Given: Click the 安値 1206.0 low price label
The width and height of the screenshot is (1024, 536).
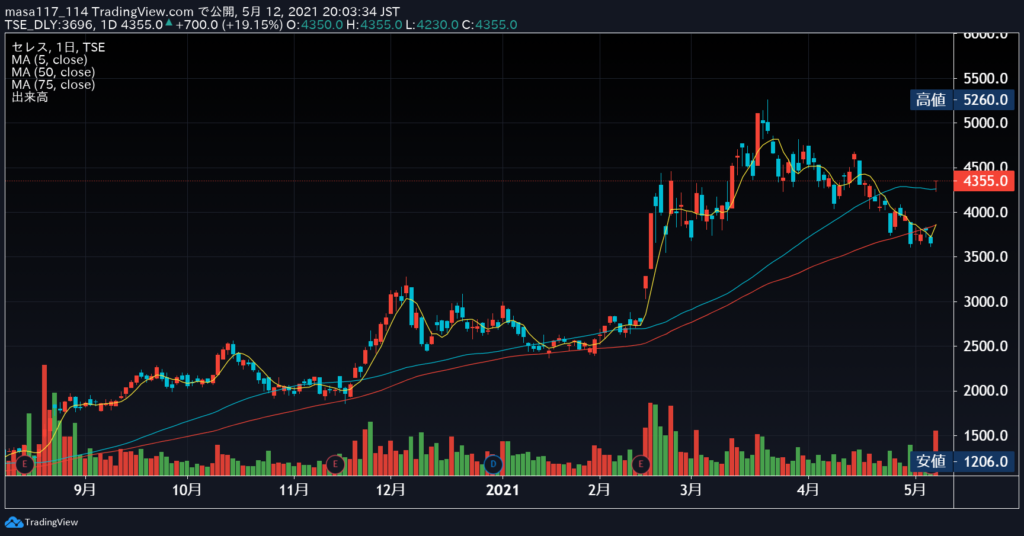Looking at the screenshot, I should click(x=963, y=462).
